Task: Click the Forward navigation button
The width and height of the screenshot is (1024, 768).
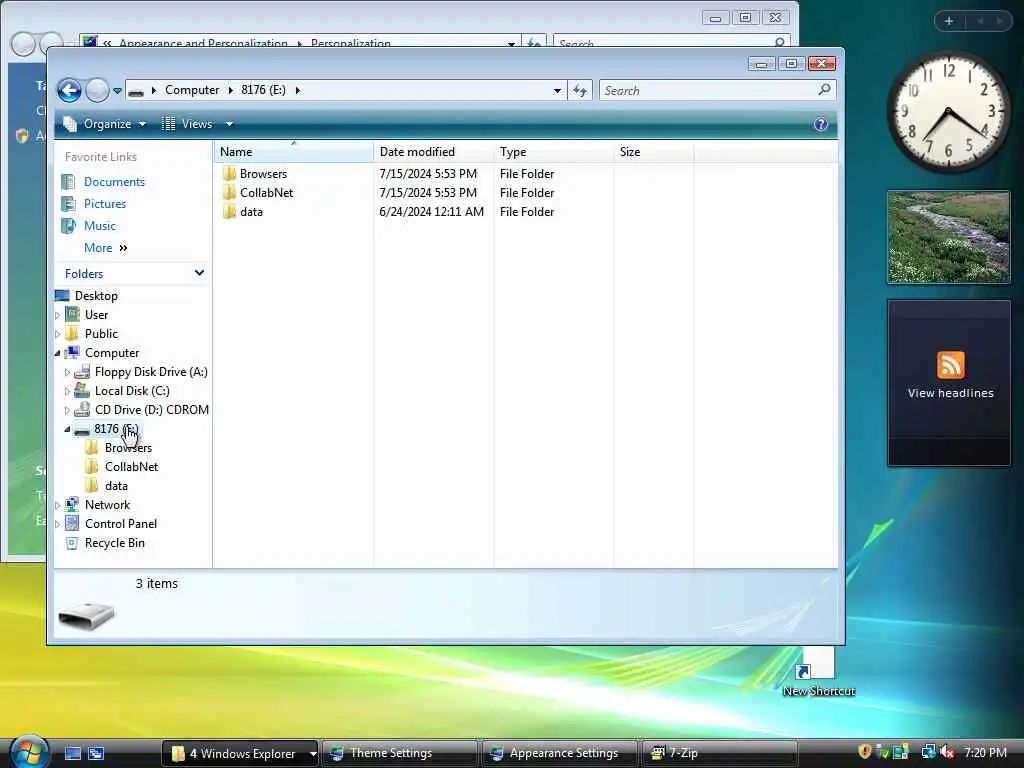Action: tap(97, 90)
